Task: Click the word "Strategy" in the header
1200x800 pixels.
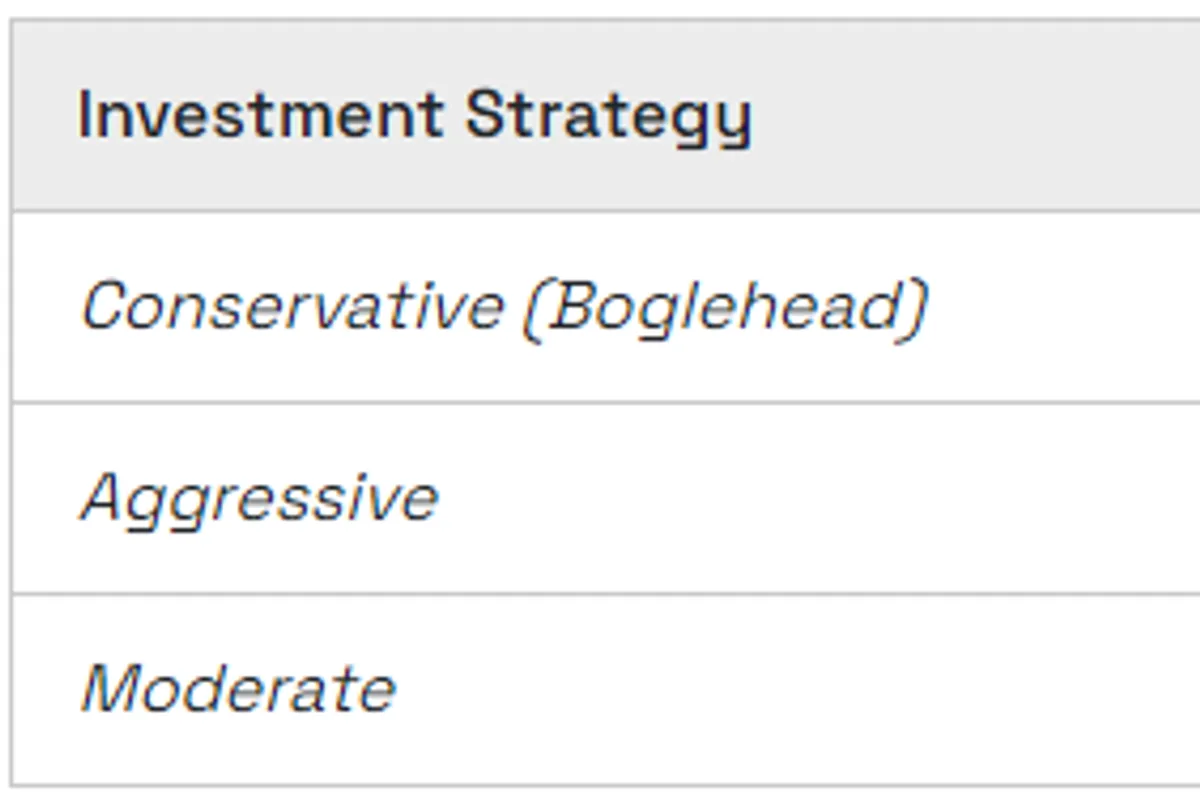Action: click(608, 117)
